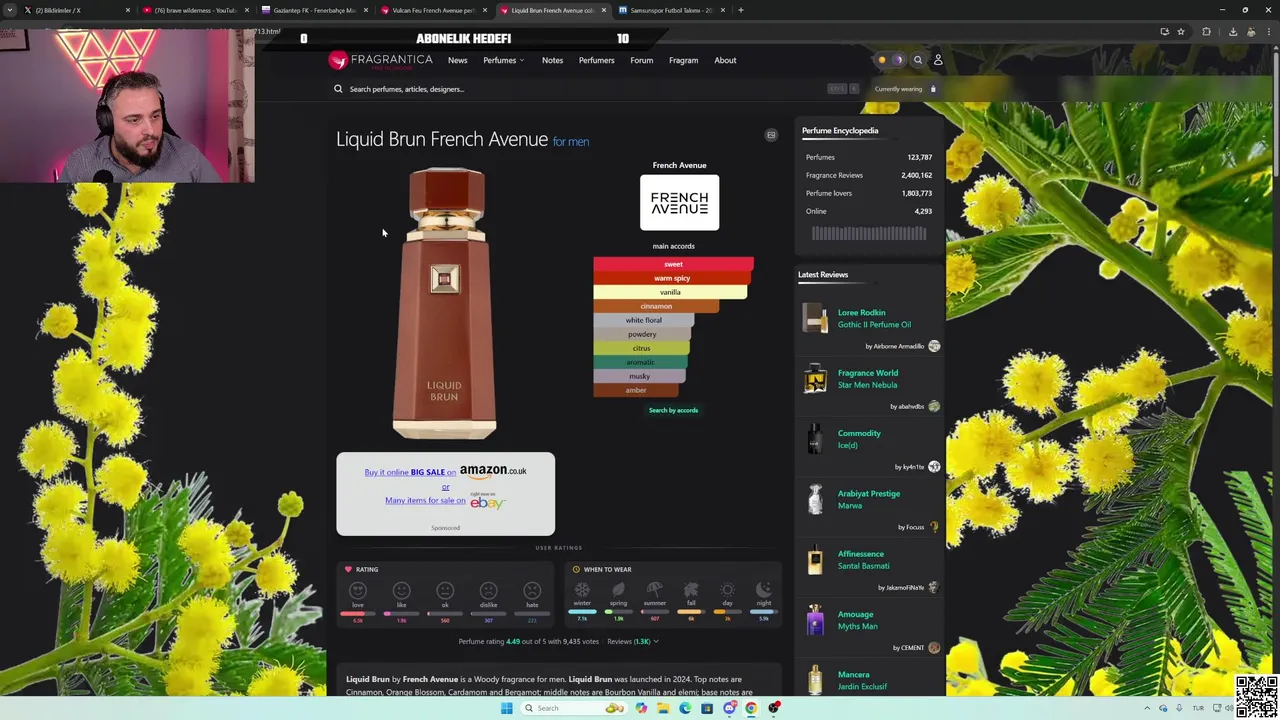Open the Windows Start menu
This screenshot has width=1280, height=720.
point(507,708)
